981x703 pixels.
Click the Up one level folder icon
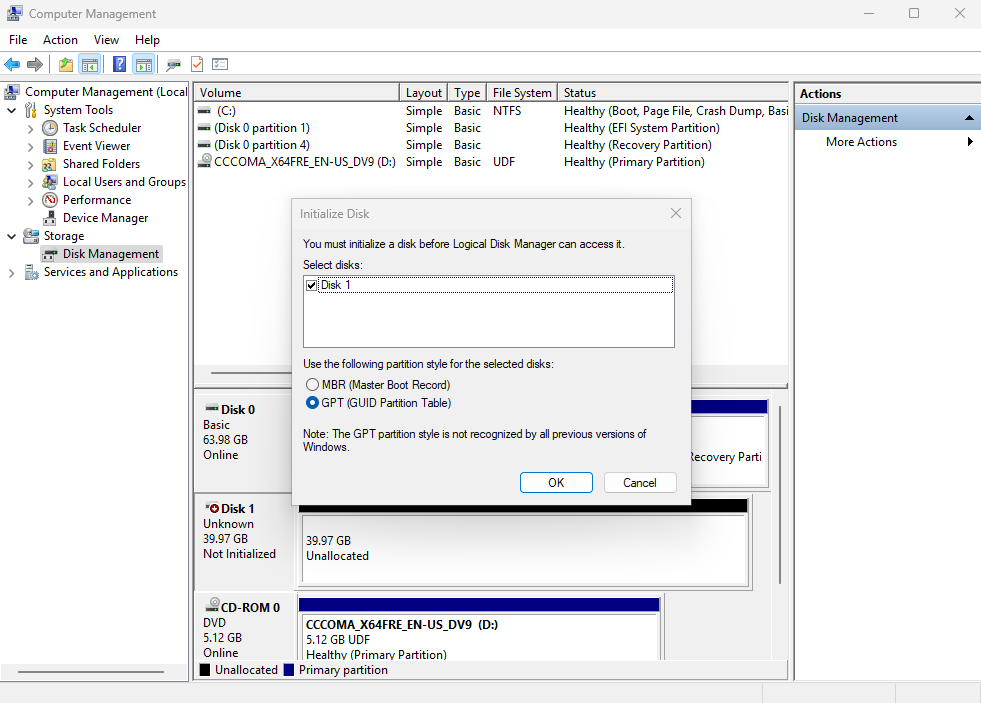click(66, 65)
